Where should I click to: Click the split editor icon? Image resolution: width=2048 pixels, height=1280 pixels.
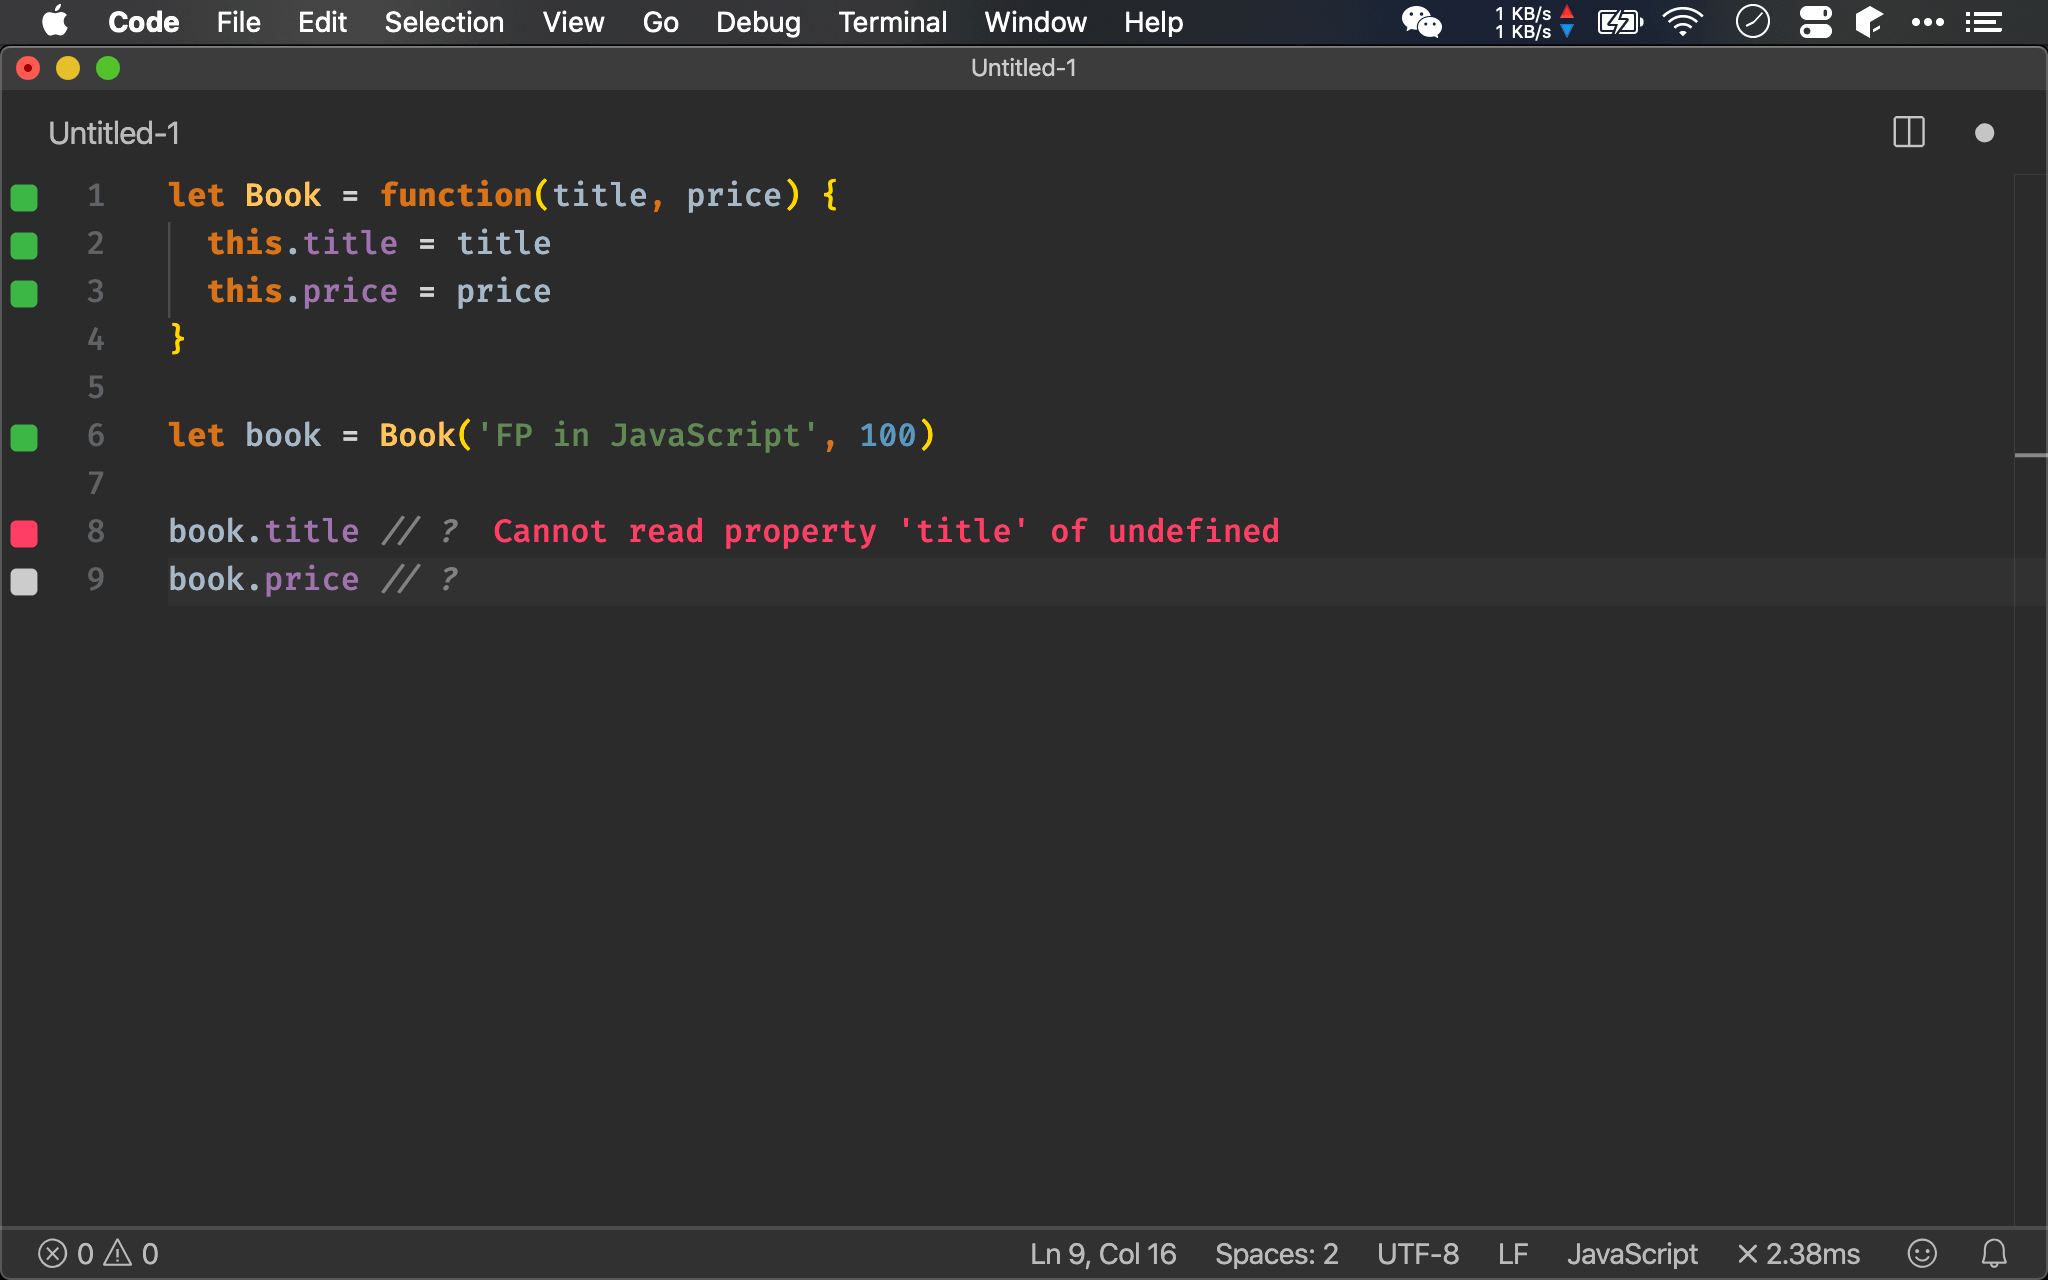pyautogui.click(x=1908, y=133)
